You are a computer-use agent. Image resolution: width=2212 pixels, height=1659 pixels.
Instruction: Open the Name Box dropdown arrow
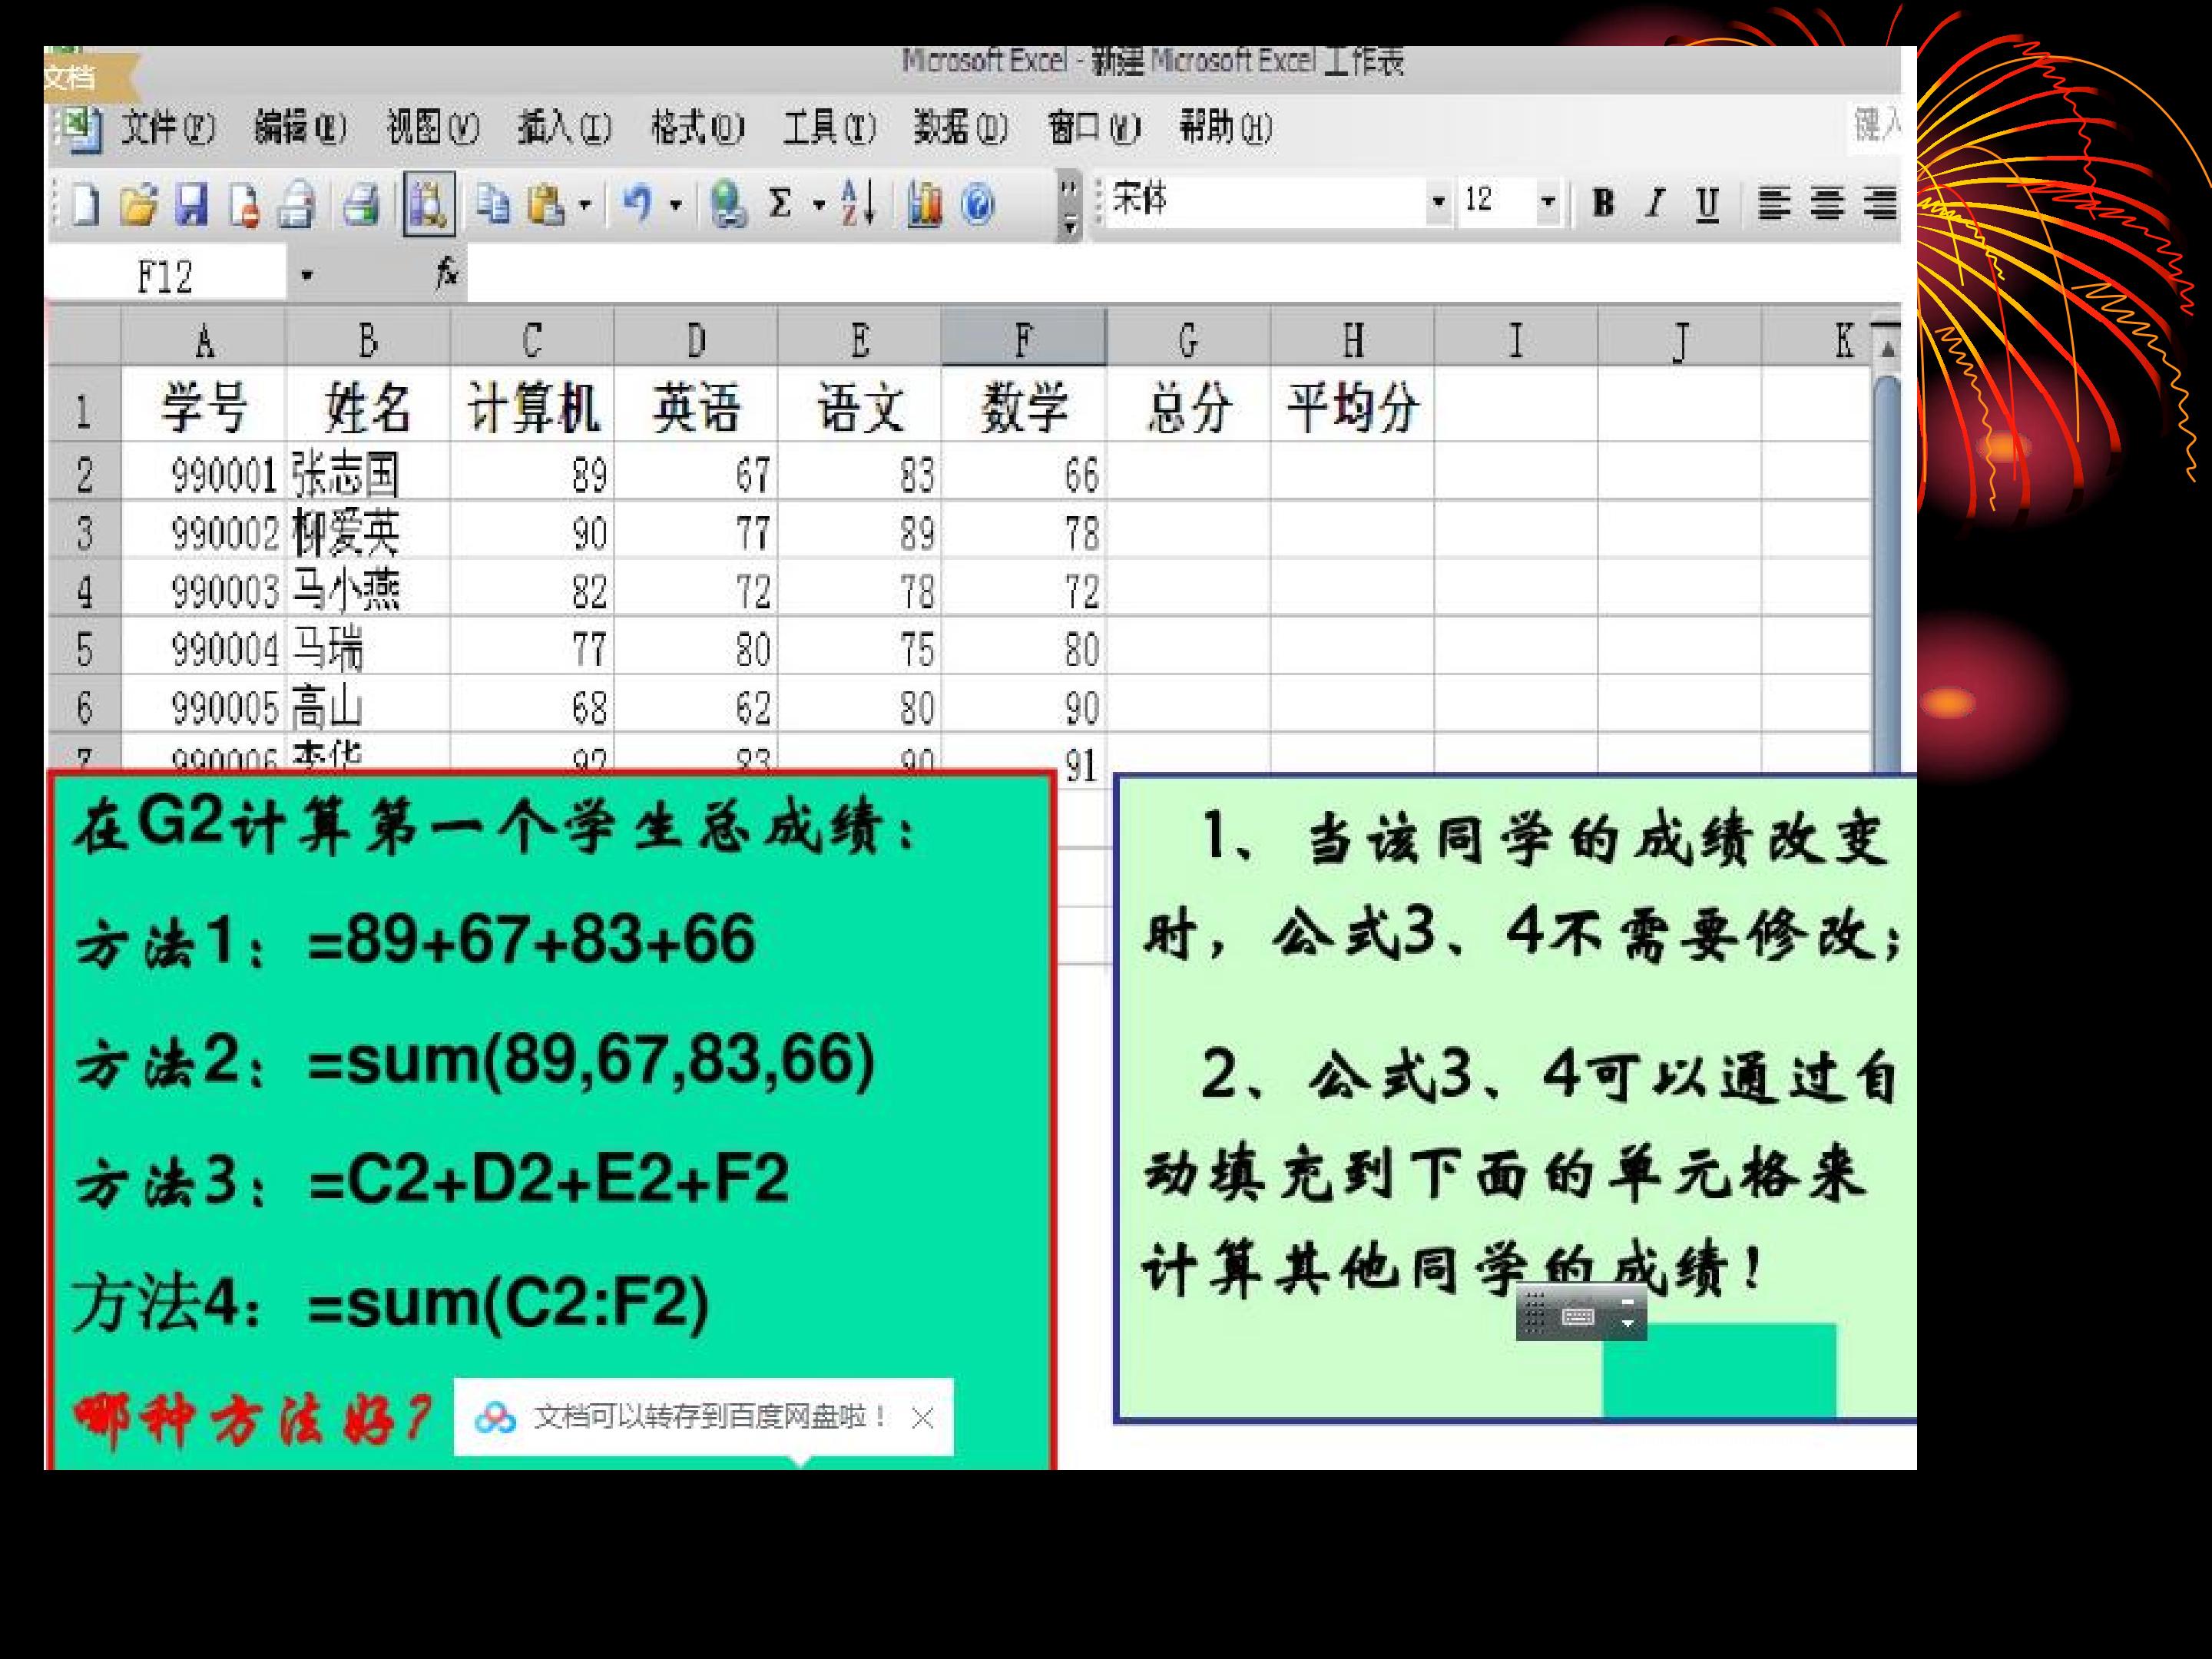(x=307, y=275)
